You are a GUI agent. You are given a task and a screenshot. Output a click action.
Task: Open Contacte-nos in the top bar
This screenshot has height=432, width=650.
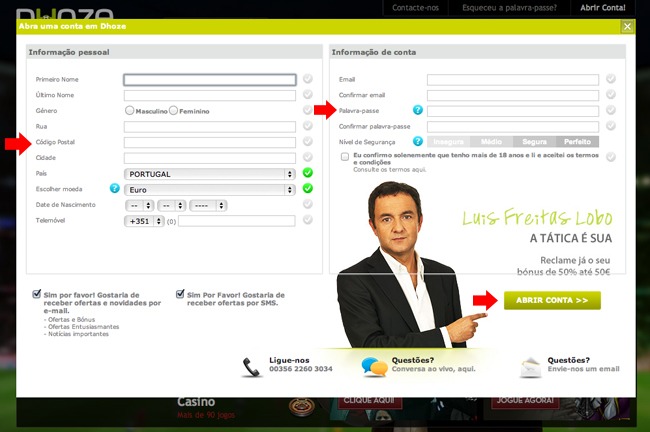click(x=415, y=7)
